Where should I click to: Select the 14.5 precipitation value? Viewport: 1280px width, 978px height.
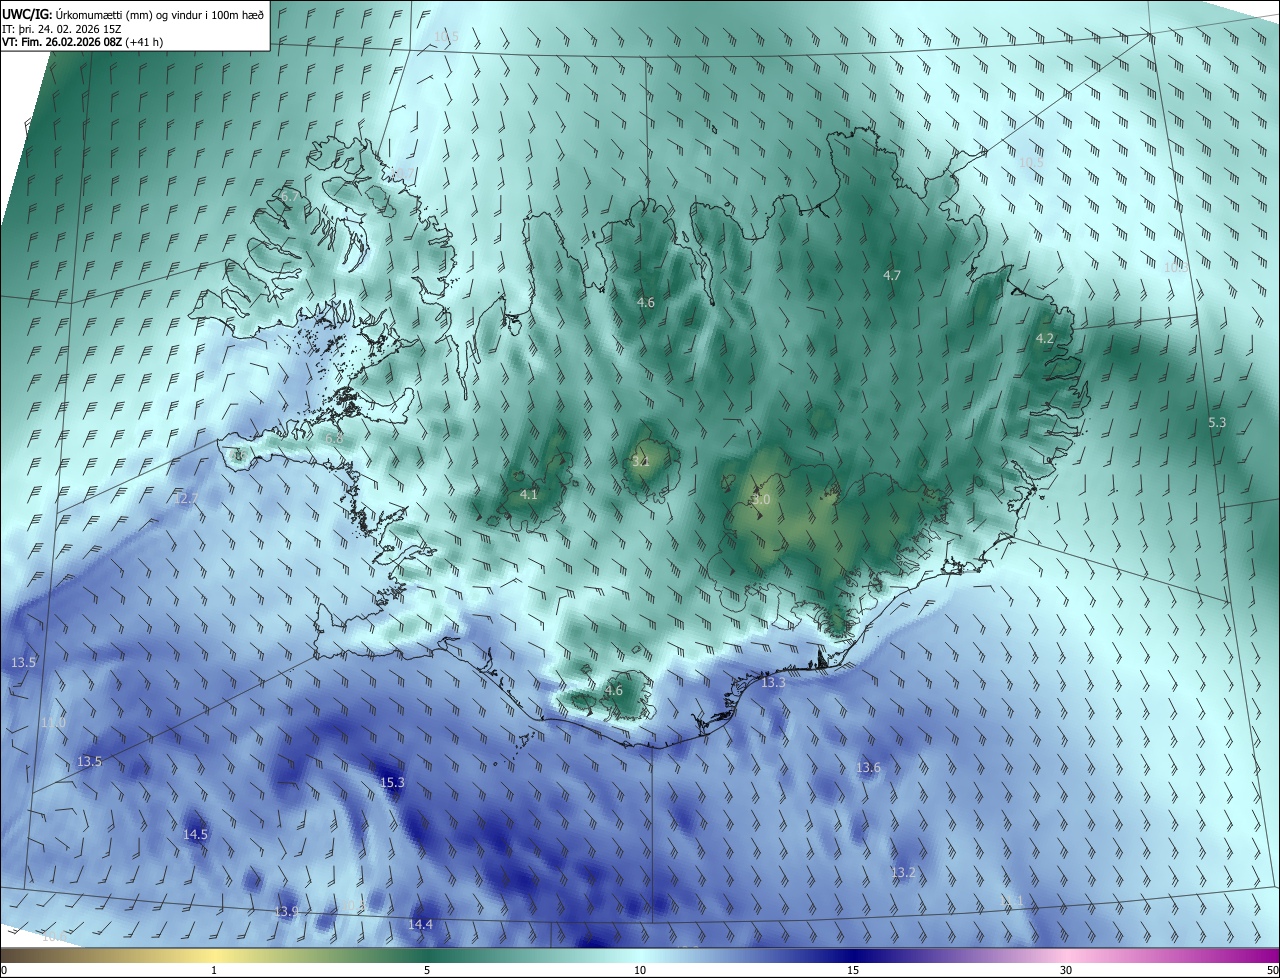196,834
